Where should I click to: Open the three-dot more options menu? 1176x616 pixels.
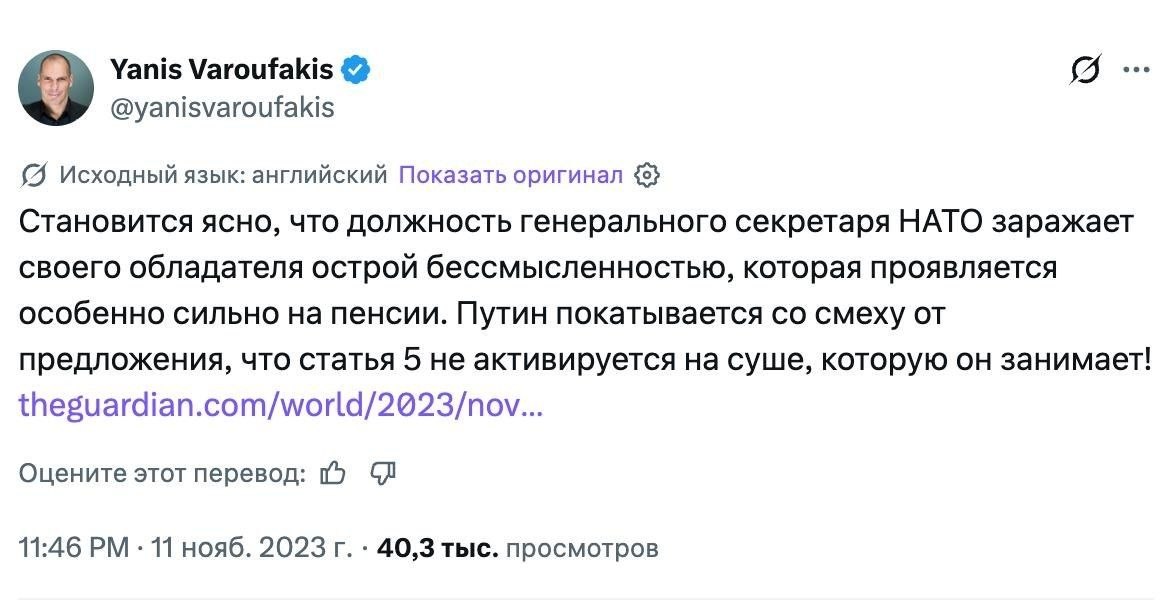[x=1137, y=70]
